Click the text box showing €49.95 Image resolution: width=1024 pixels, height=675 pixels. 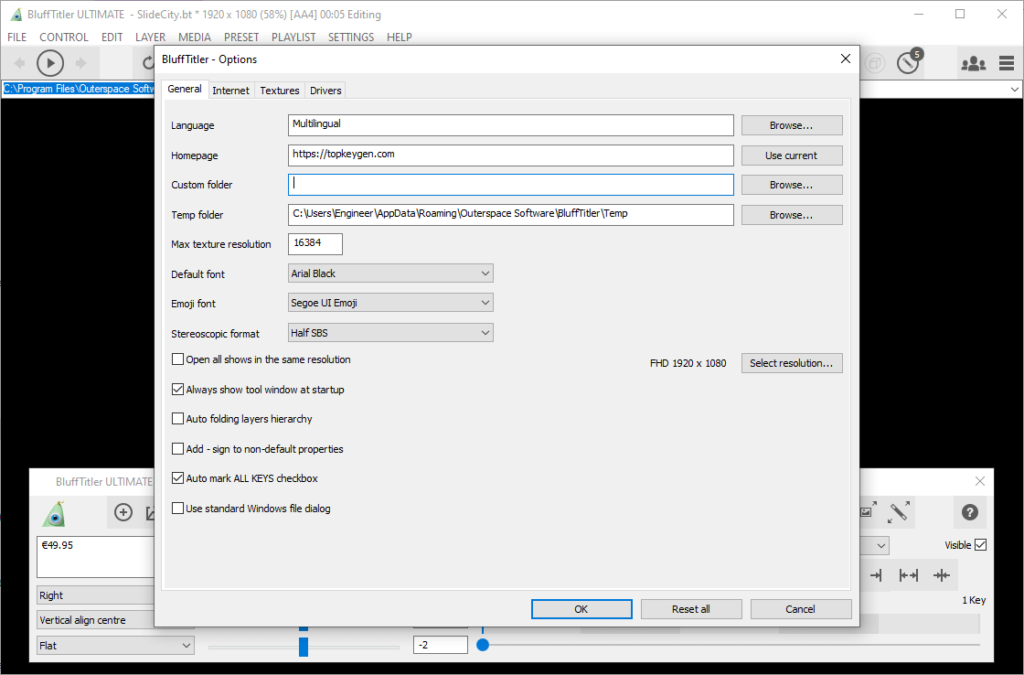(96, 557)
